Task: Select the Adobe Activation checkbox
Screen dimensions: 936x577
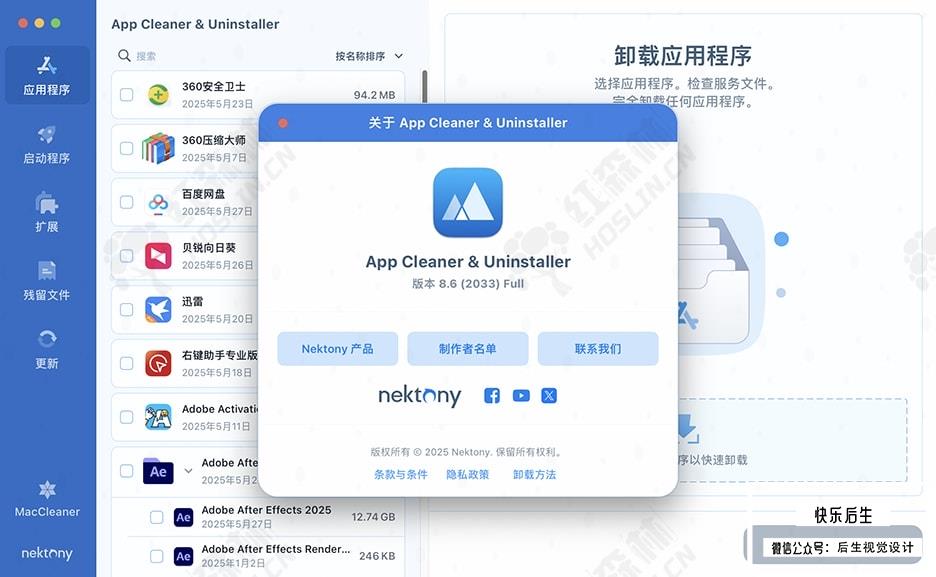Action: (x=127, y=416)
